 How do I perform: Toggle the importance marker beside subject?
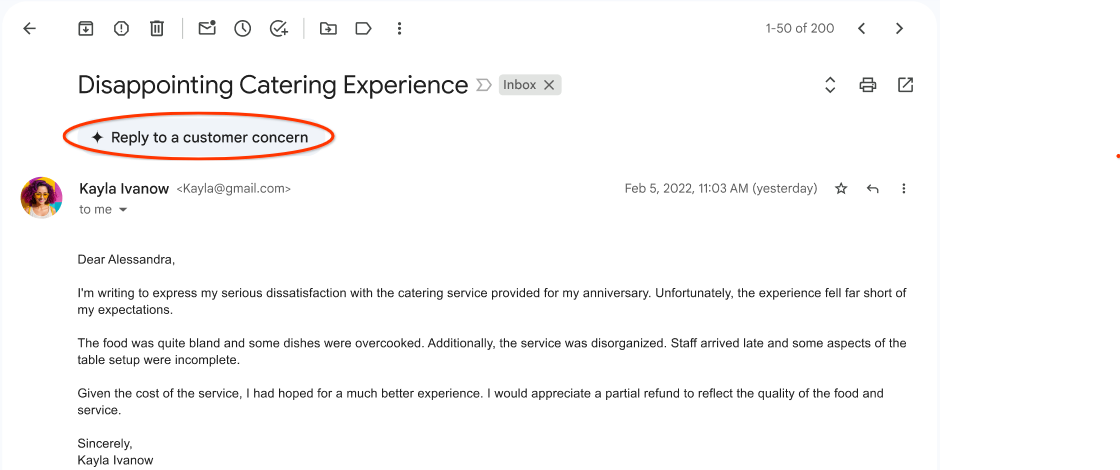[484, 85]
